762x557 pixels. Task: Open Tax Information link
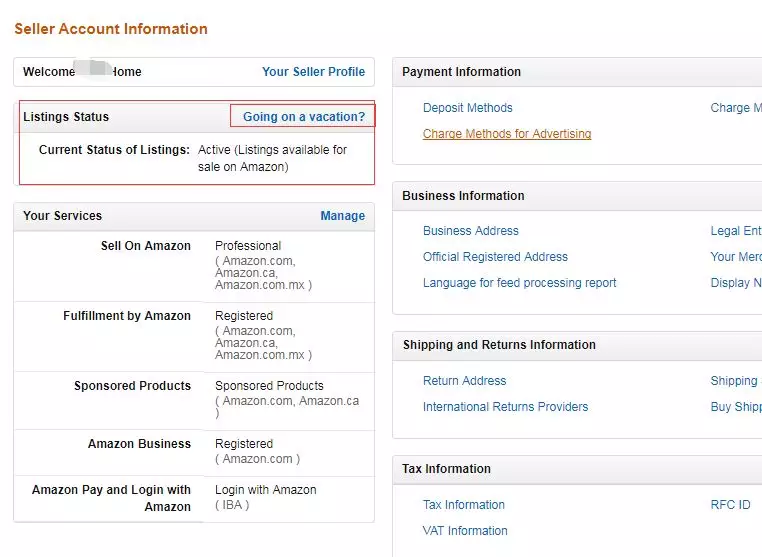tap(463, 505)
